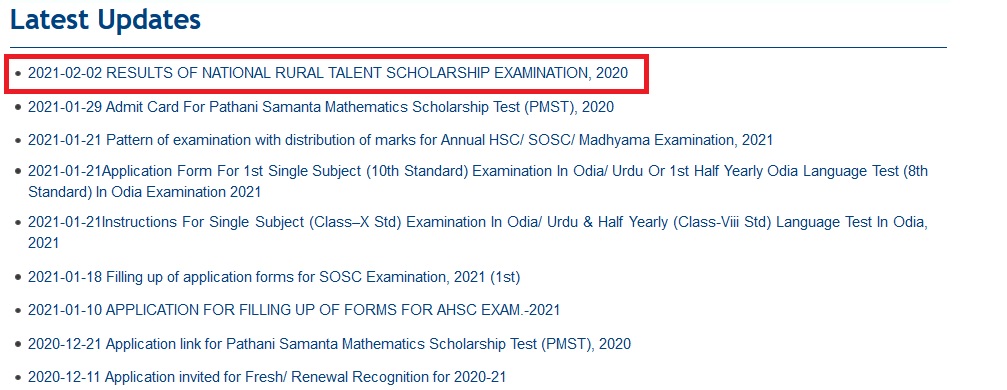This screenshot has height=390, width=1007.
Task: Click bullet beside the Application Form 1st Single Subject entry
Action: (x=18, y=172)
